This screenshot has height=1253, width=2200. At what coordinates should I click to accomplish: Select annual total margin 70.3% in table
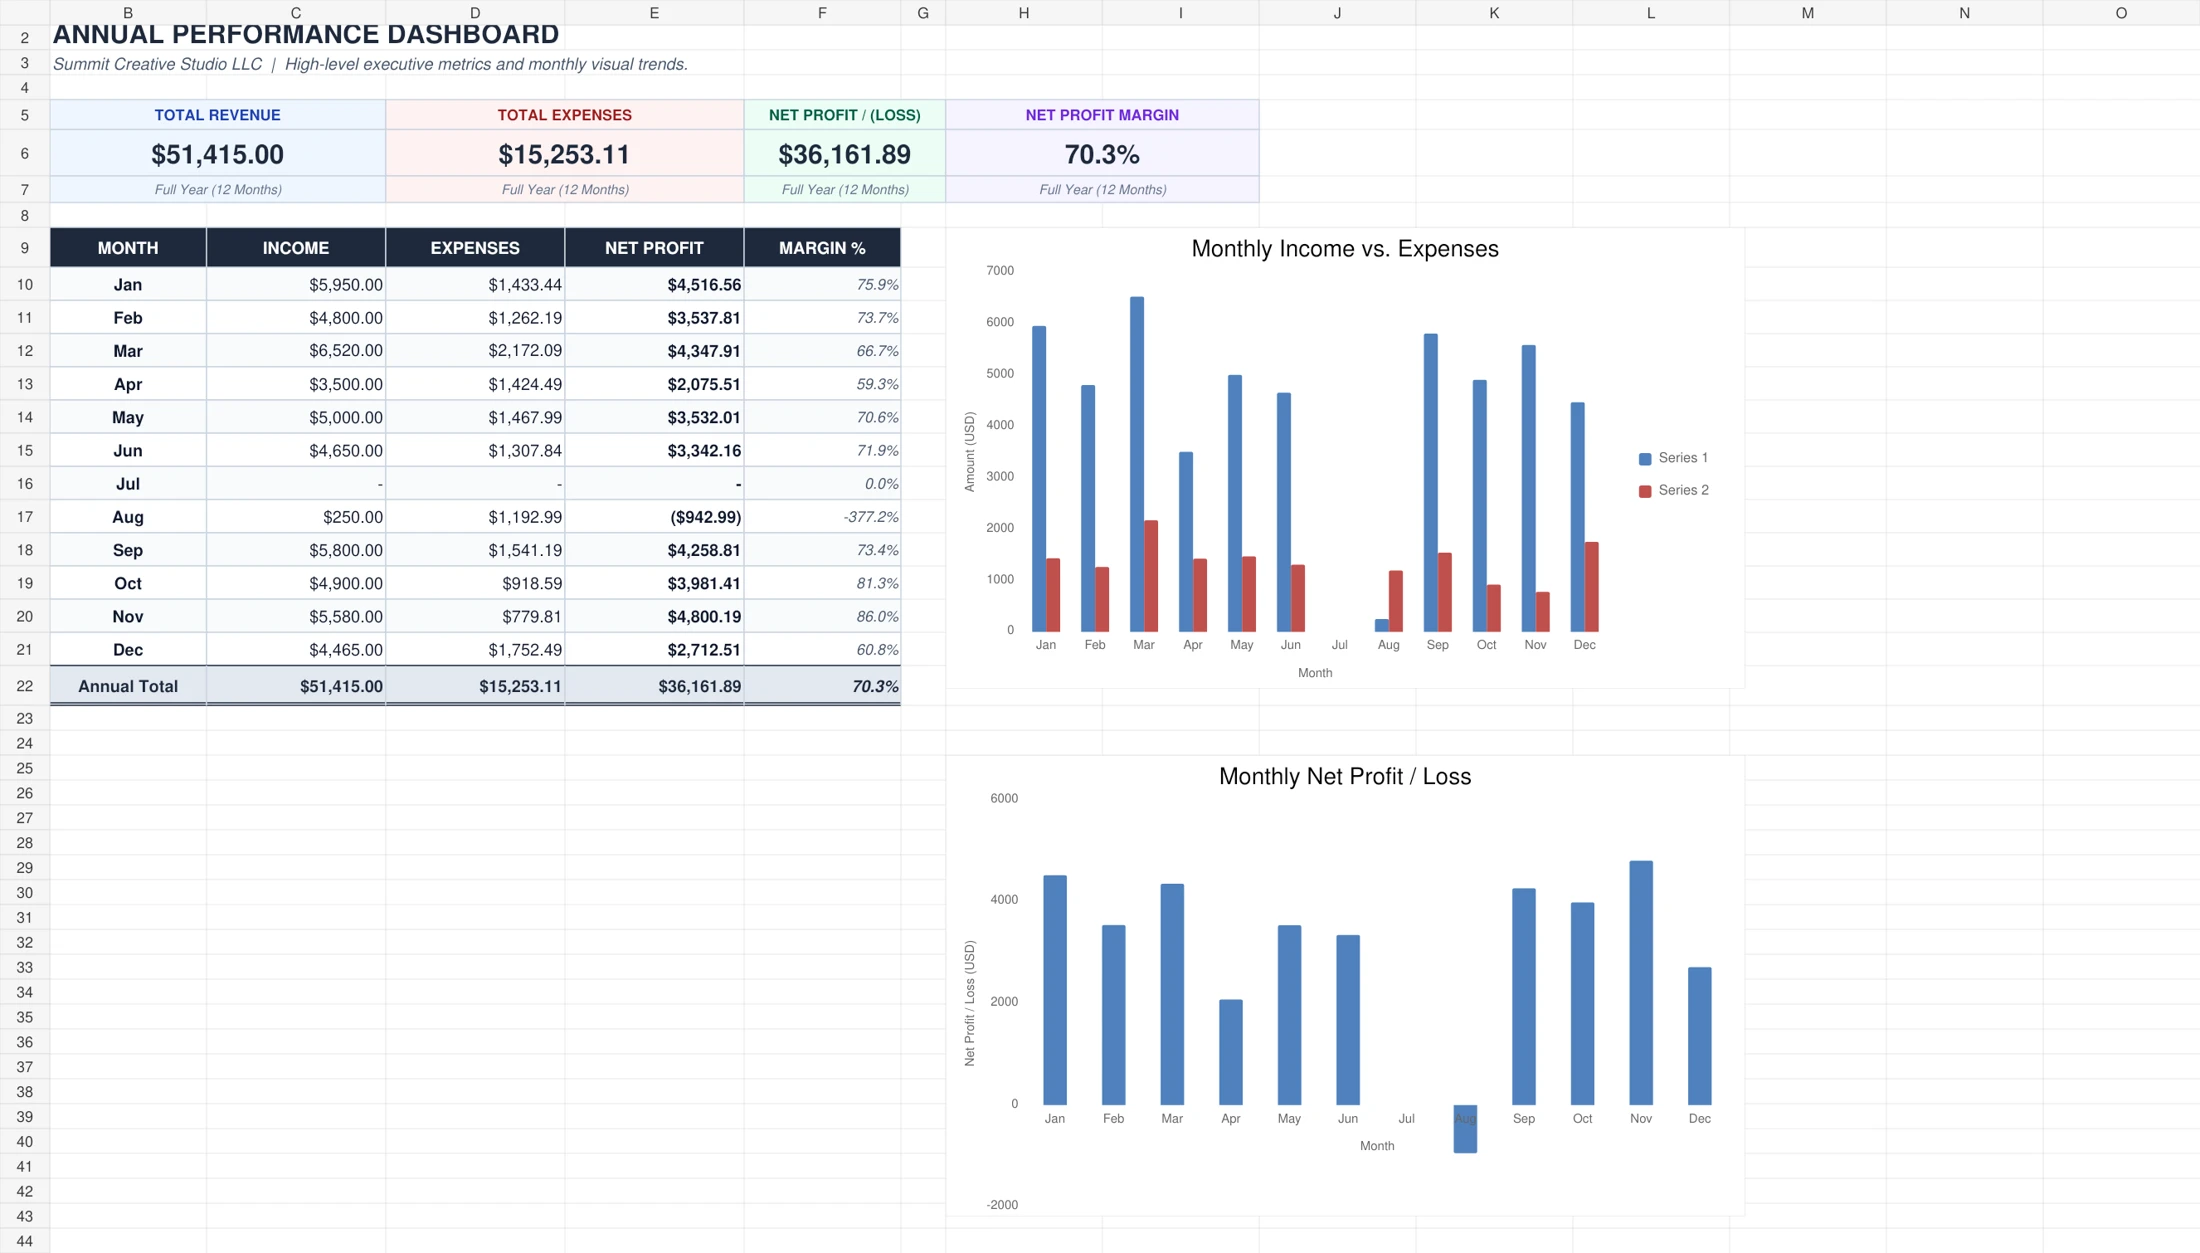tap(822, 686)
